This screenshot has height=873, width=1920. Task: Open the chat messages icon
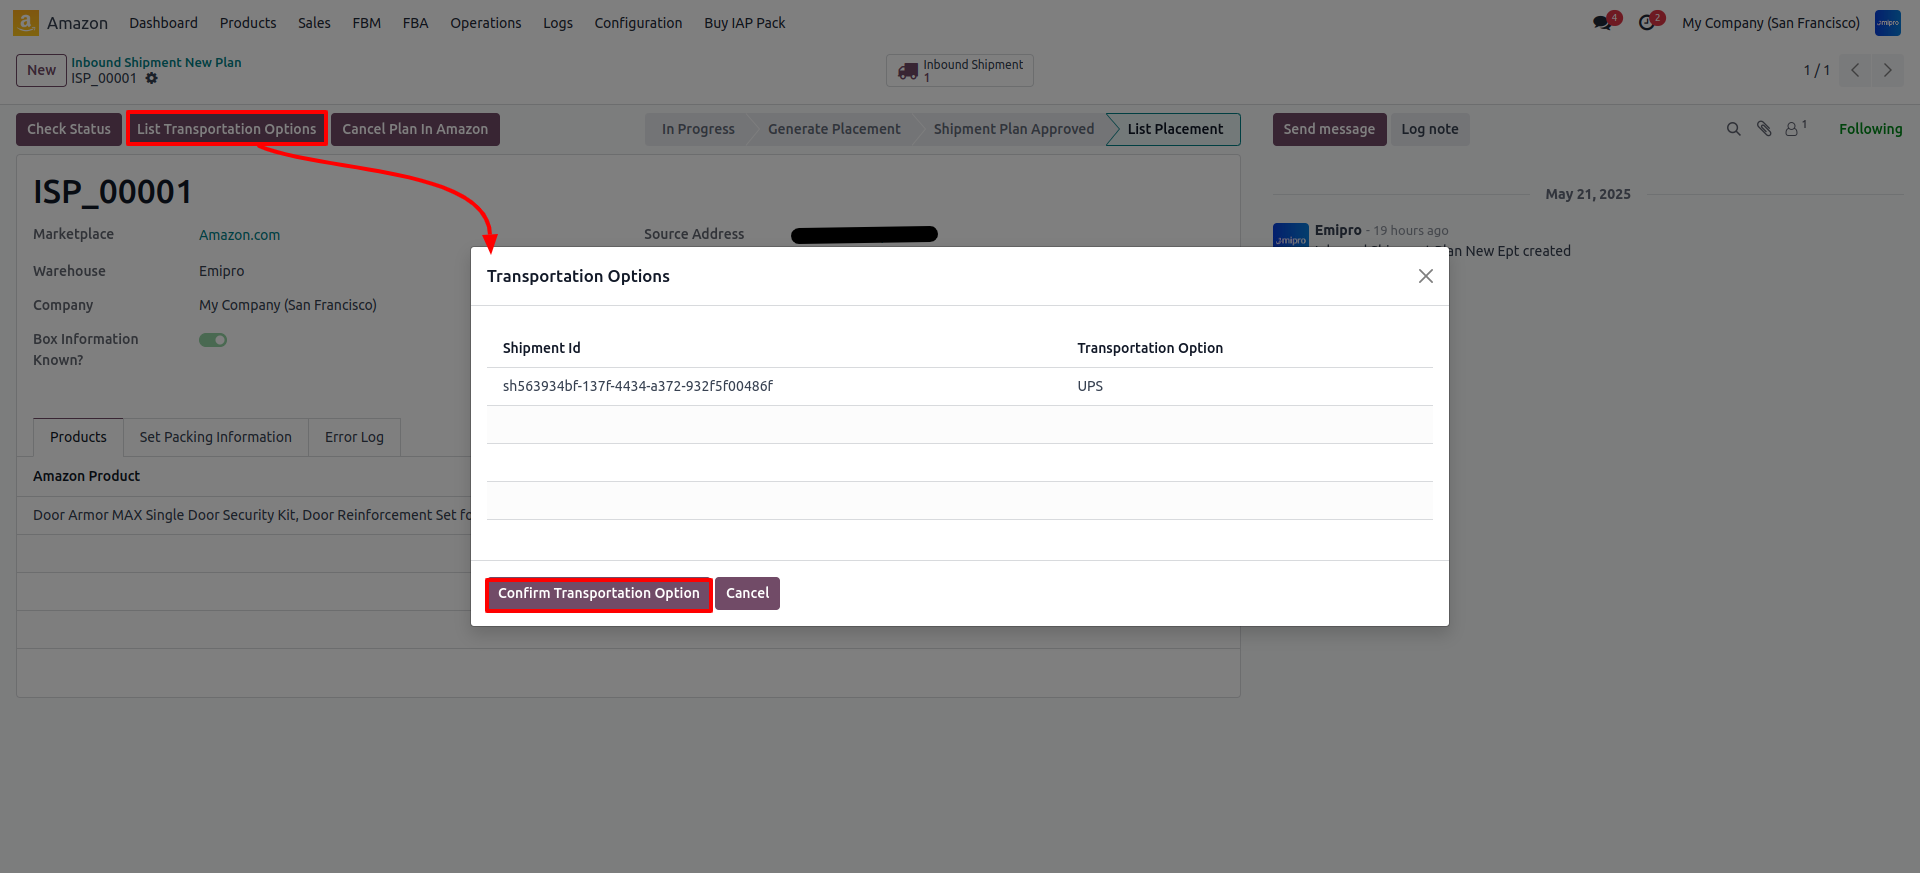[1602, 23]
